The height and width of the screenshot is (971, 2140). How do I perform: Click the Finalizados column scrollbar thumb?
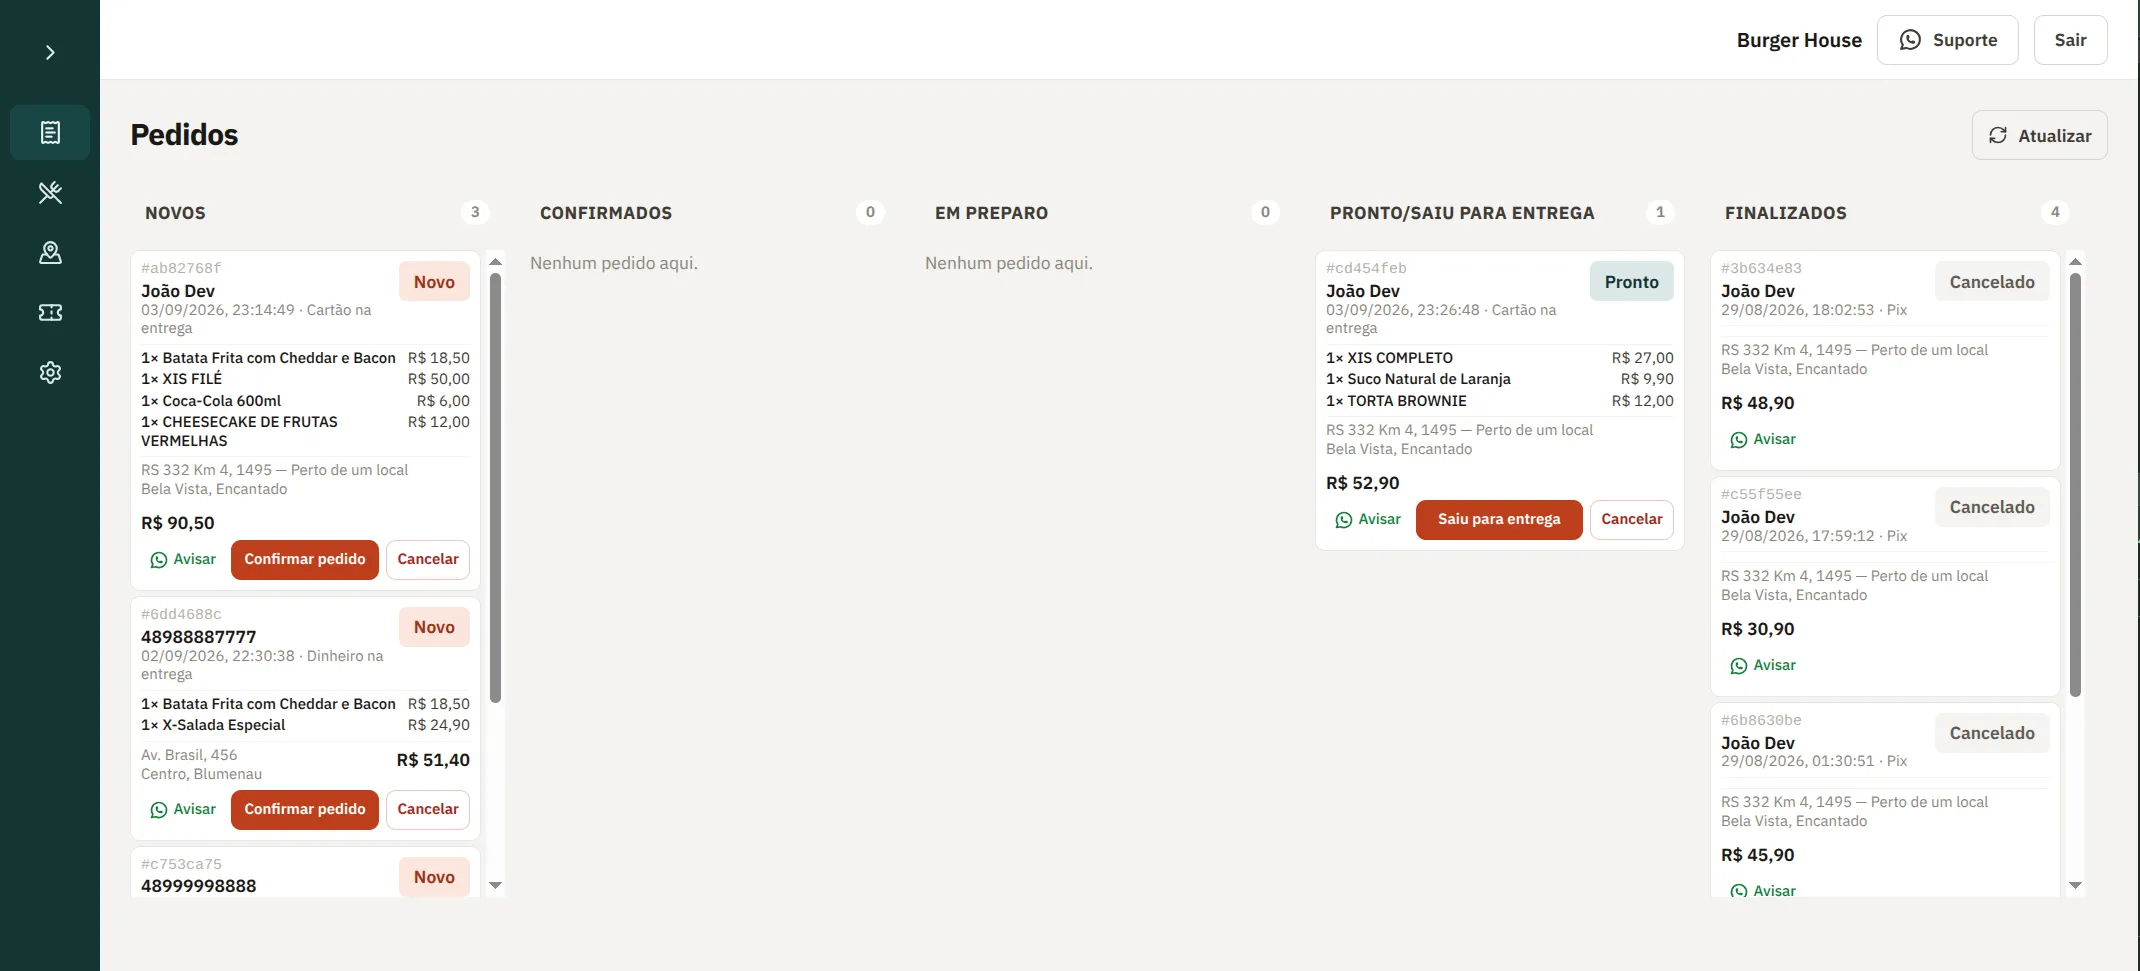2075,485
